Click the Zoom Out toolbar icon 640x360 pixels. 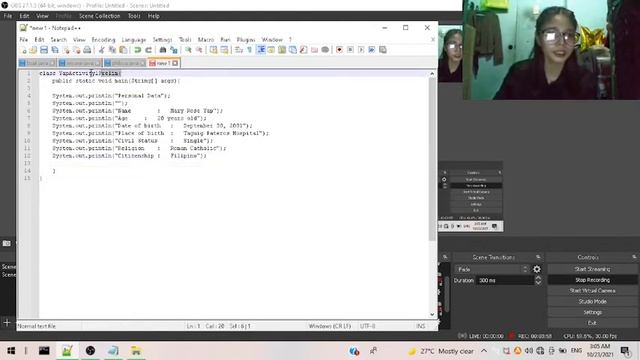[x=199, y=50]
